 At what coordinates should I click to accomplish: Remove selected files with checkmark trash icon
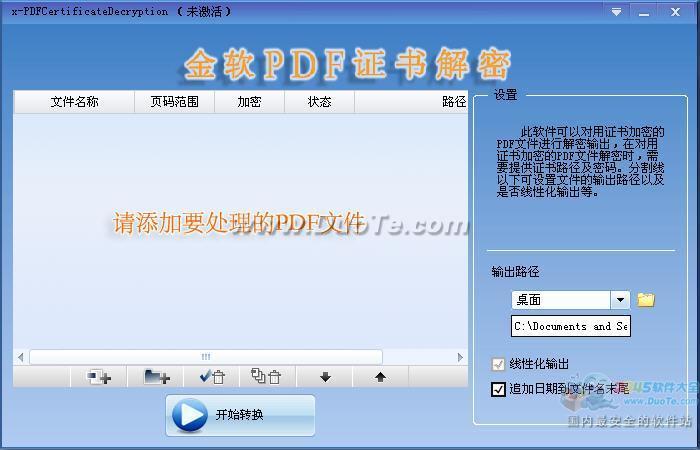tap(212, 377)
